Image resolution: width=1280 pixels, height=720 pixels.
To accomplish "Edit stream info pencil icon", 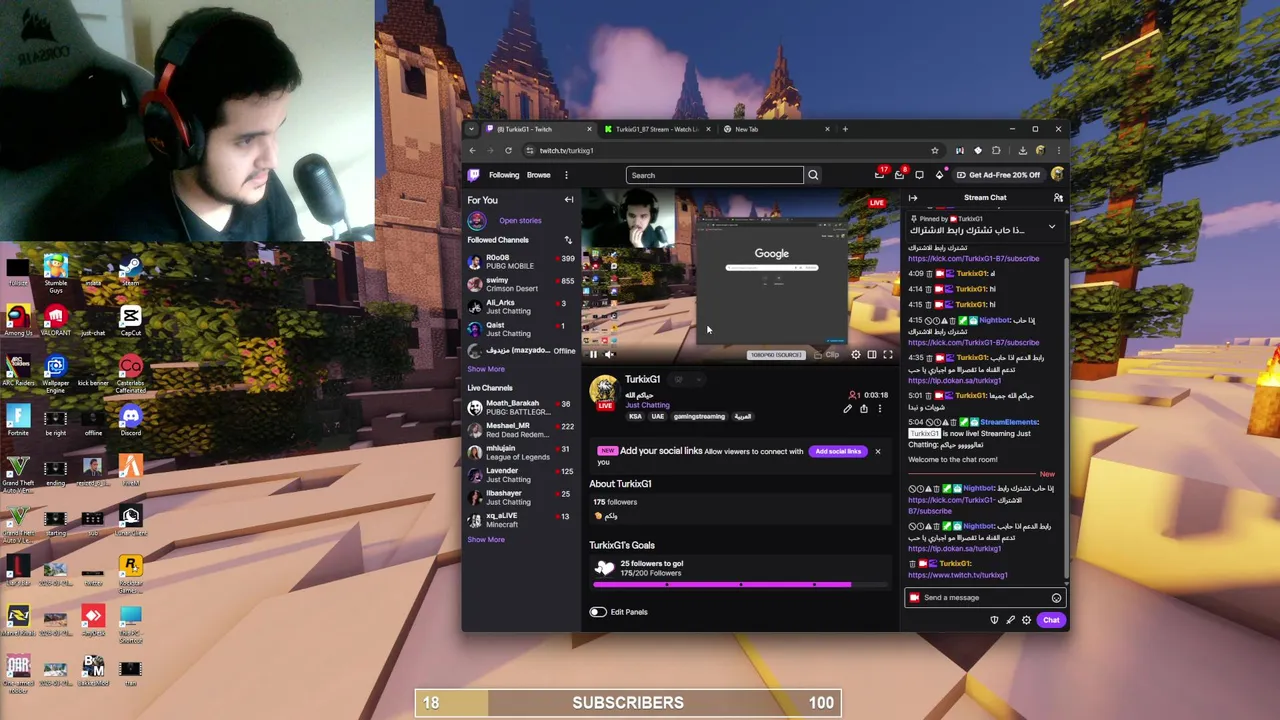I will [x=848, y=409].
